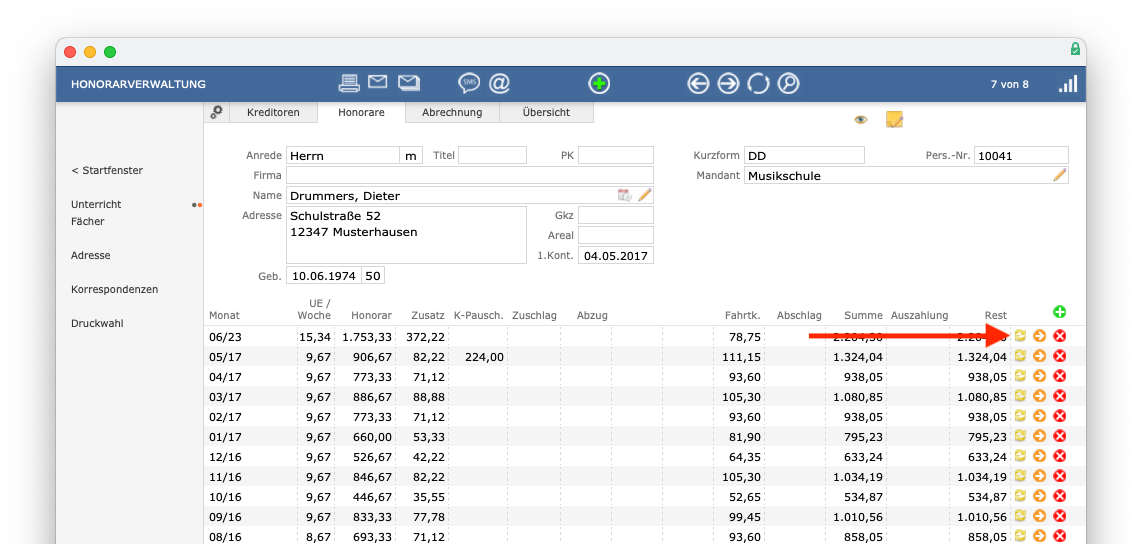Image resolution: width=1142 pixels, height=544 pixels.
Task: Open the single envelope mail icon
Action: point(377,82)
